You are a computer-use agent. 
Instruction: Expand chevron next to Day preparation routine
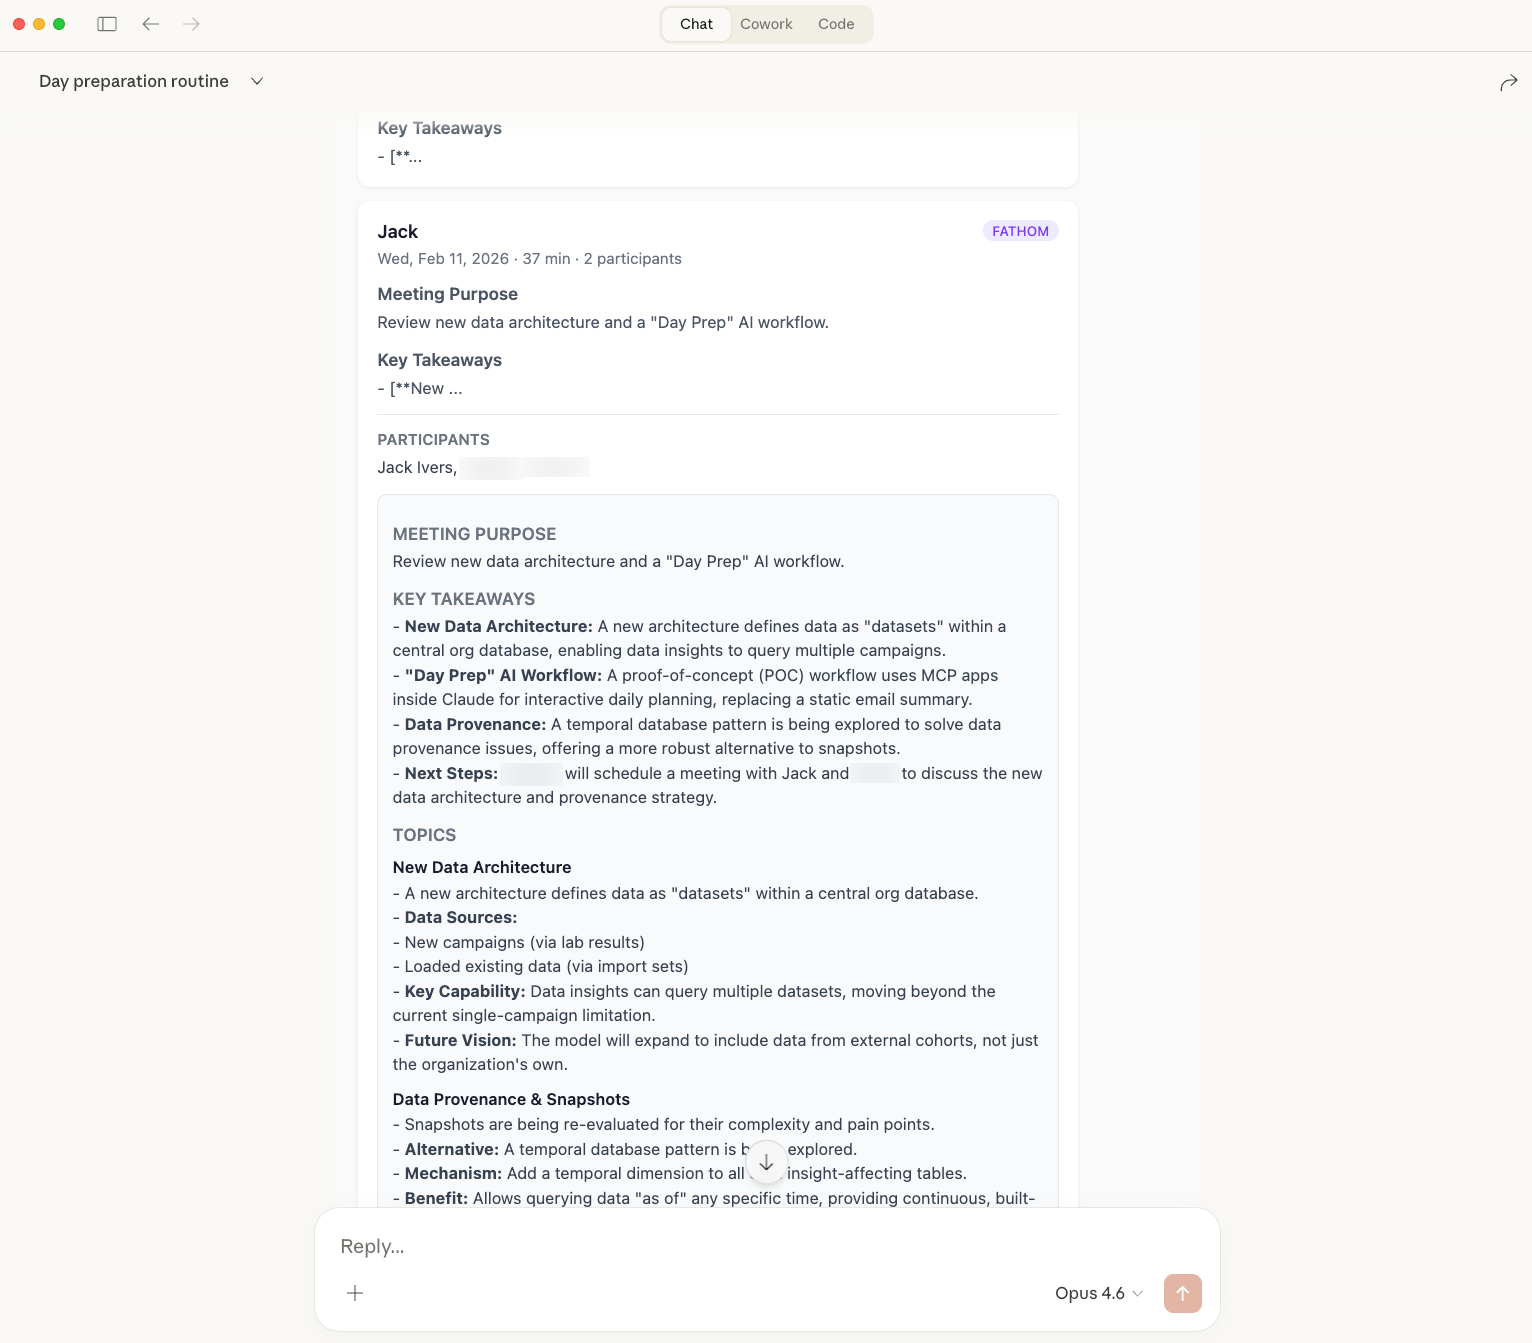click(257, 81)
